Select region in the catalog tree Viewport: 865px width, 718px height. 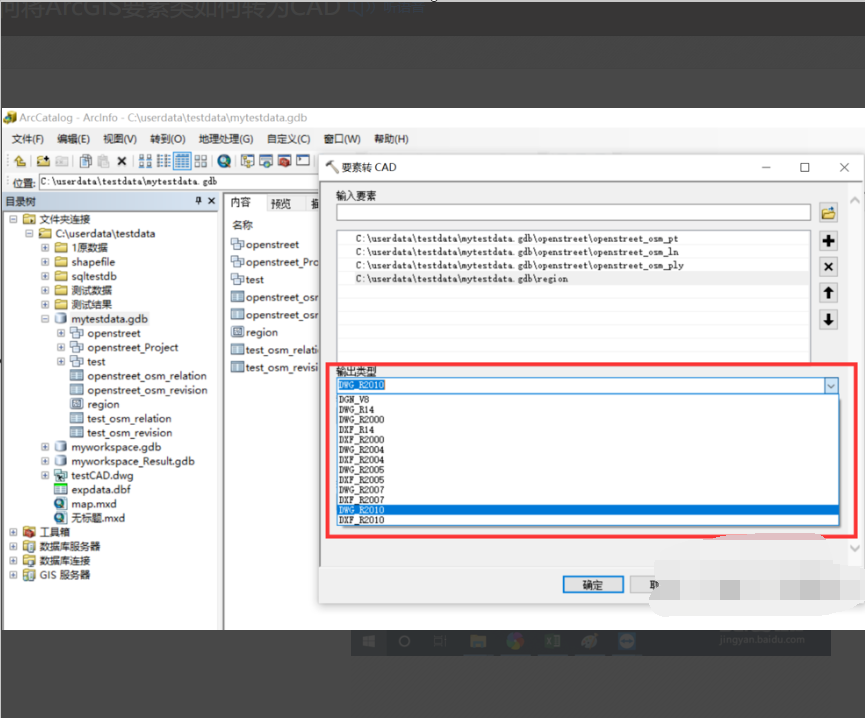coord(103,405)
